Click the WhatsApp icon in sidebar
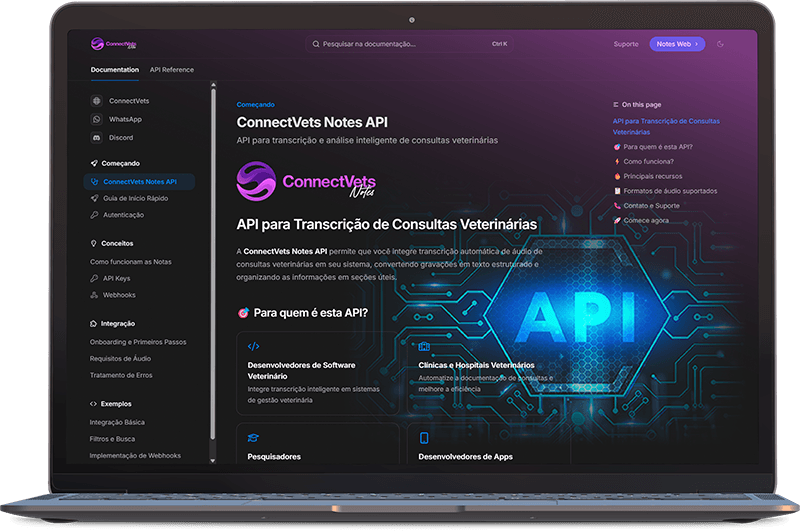Screen dimensions: 800x531 tap(96, 119)
